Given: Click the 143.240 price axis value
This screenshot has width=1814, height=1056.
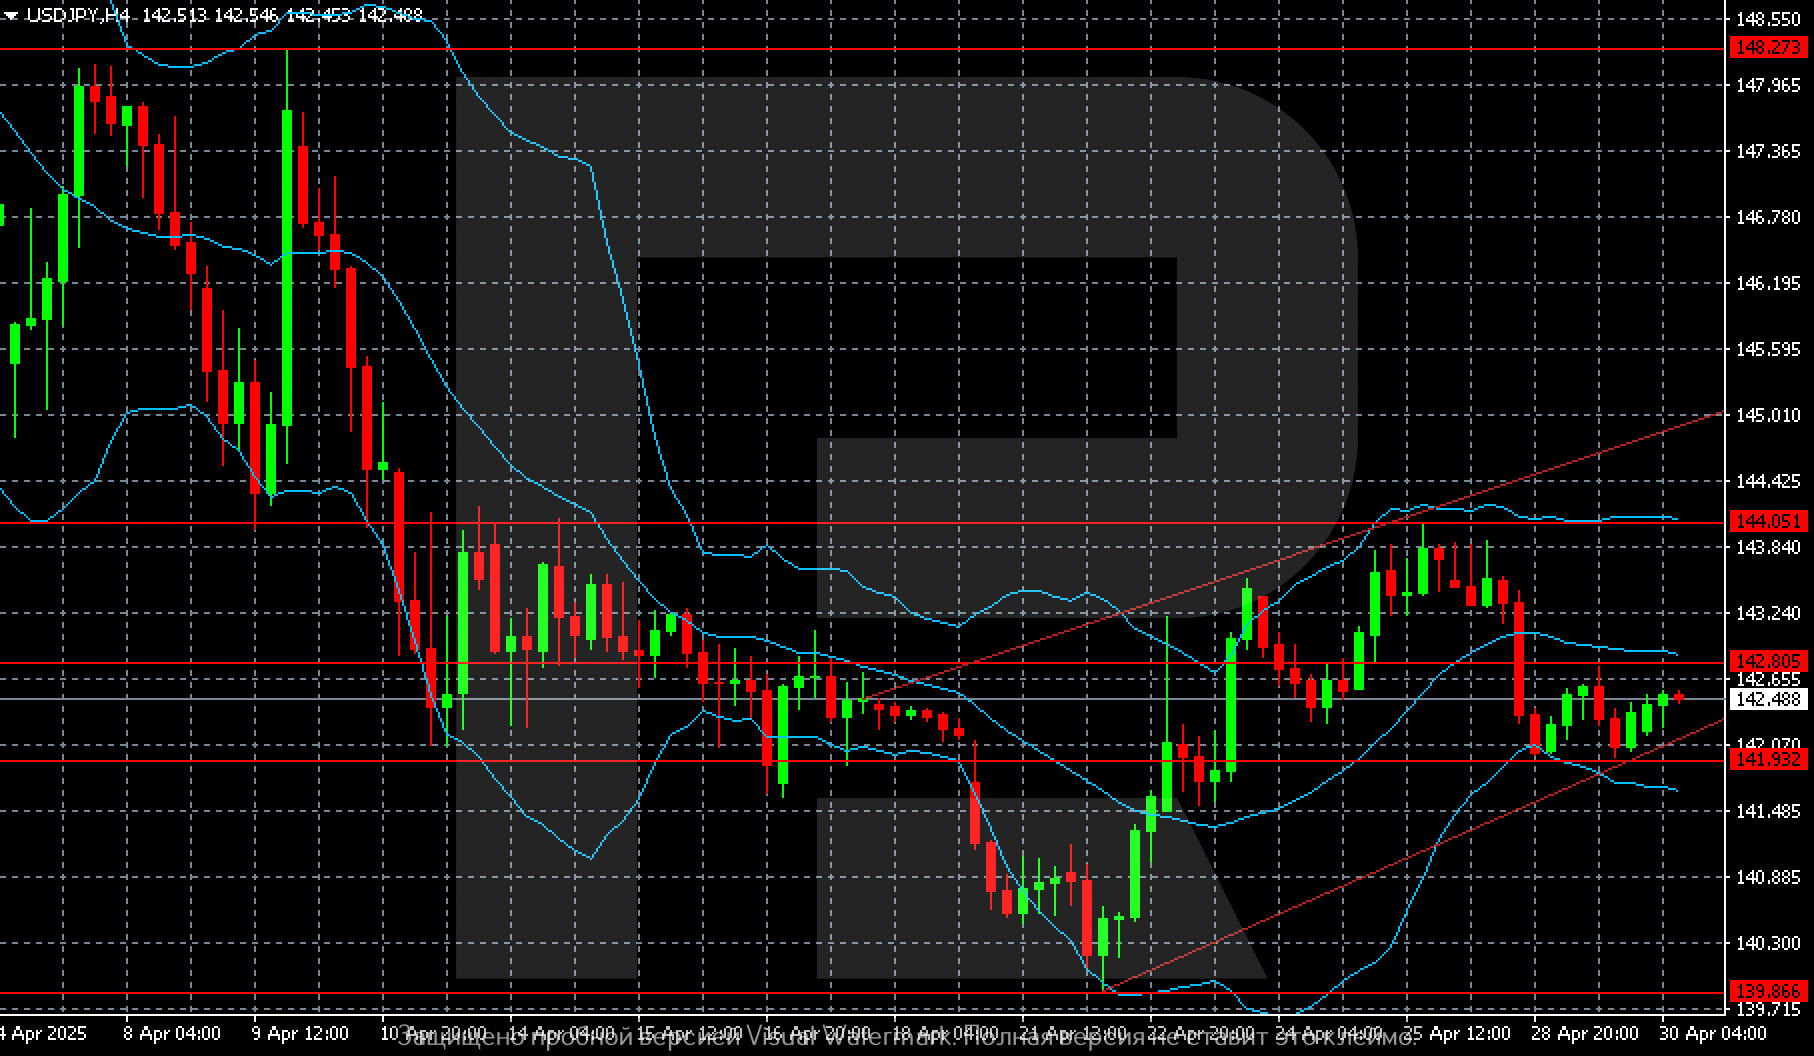Looking at the screenshot, I should click(1768, 613).
